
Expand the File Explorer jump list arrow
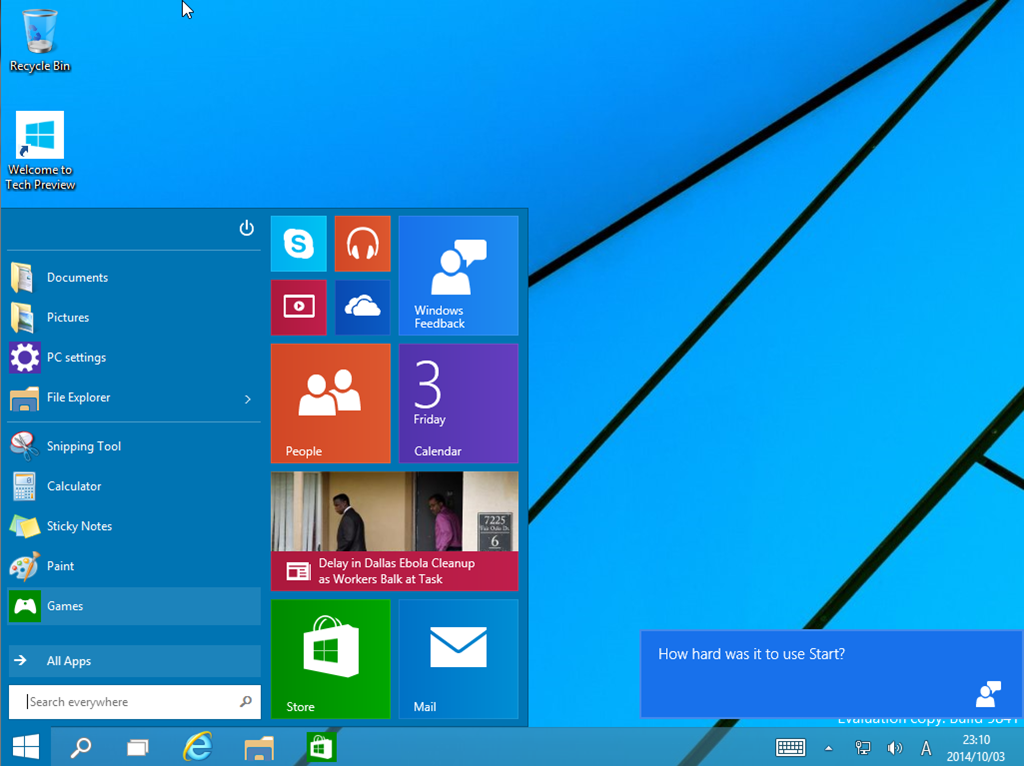[248, 398]
